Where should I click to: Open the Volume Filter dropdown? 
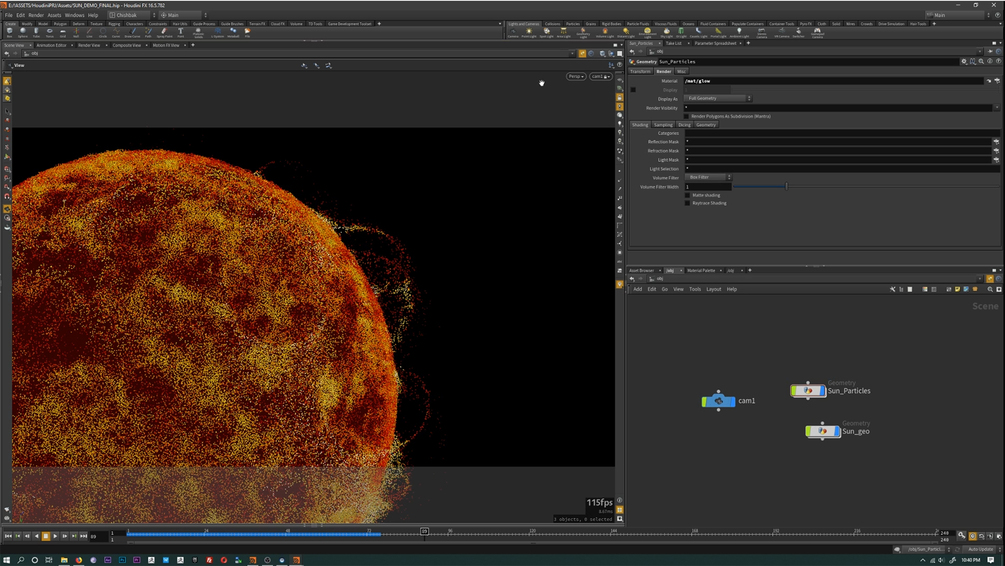(x=709, y=177)
